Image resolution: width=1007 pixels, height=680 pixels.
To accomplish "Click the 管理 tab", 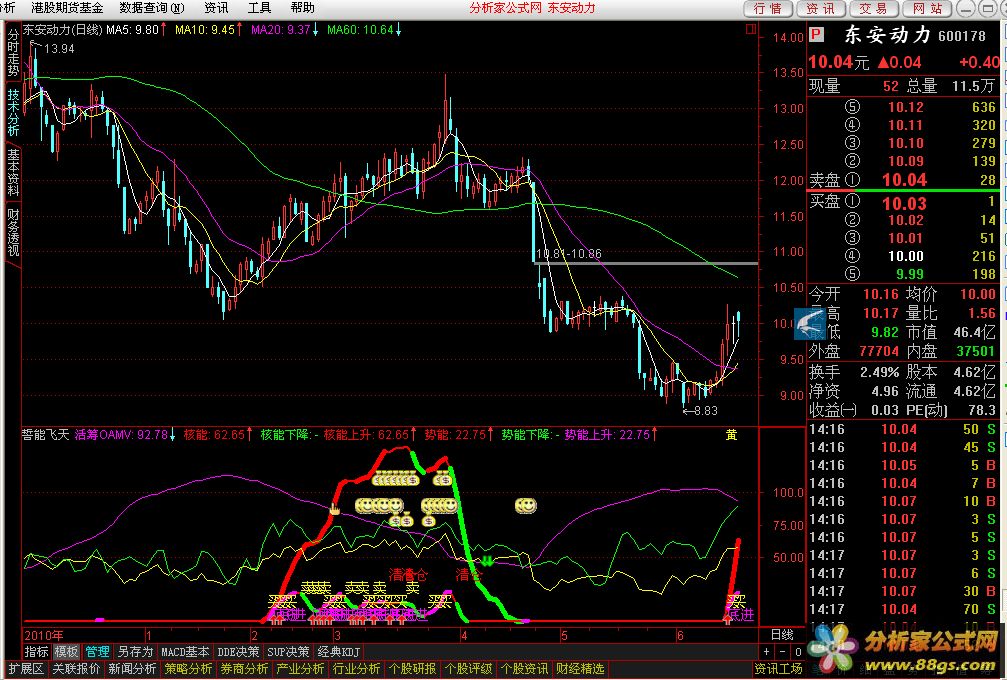I will 97,652.
